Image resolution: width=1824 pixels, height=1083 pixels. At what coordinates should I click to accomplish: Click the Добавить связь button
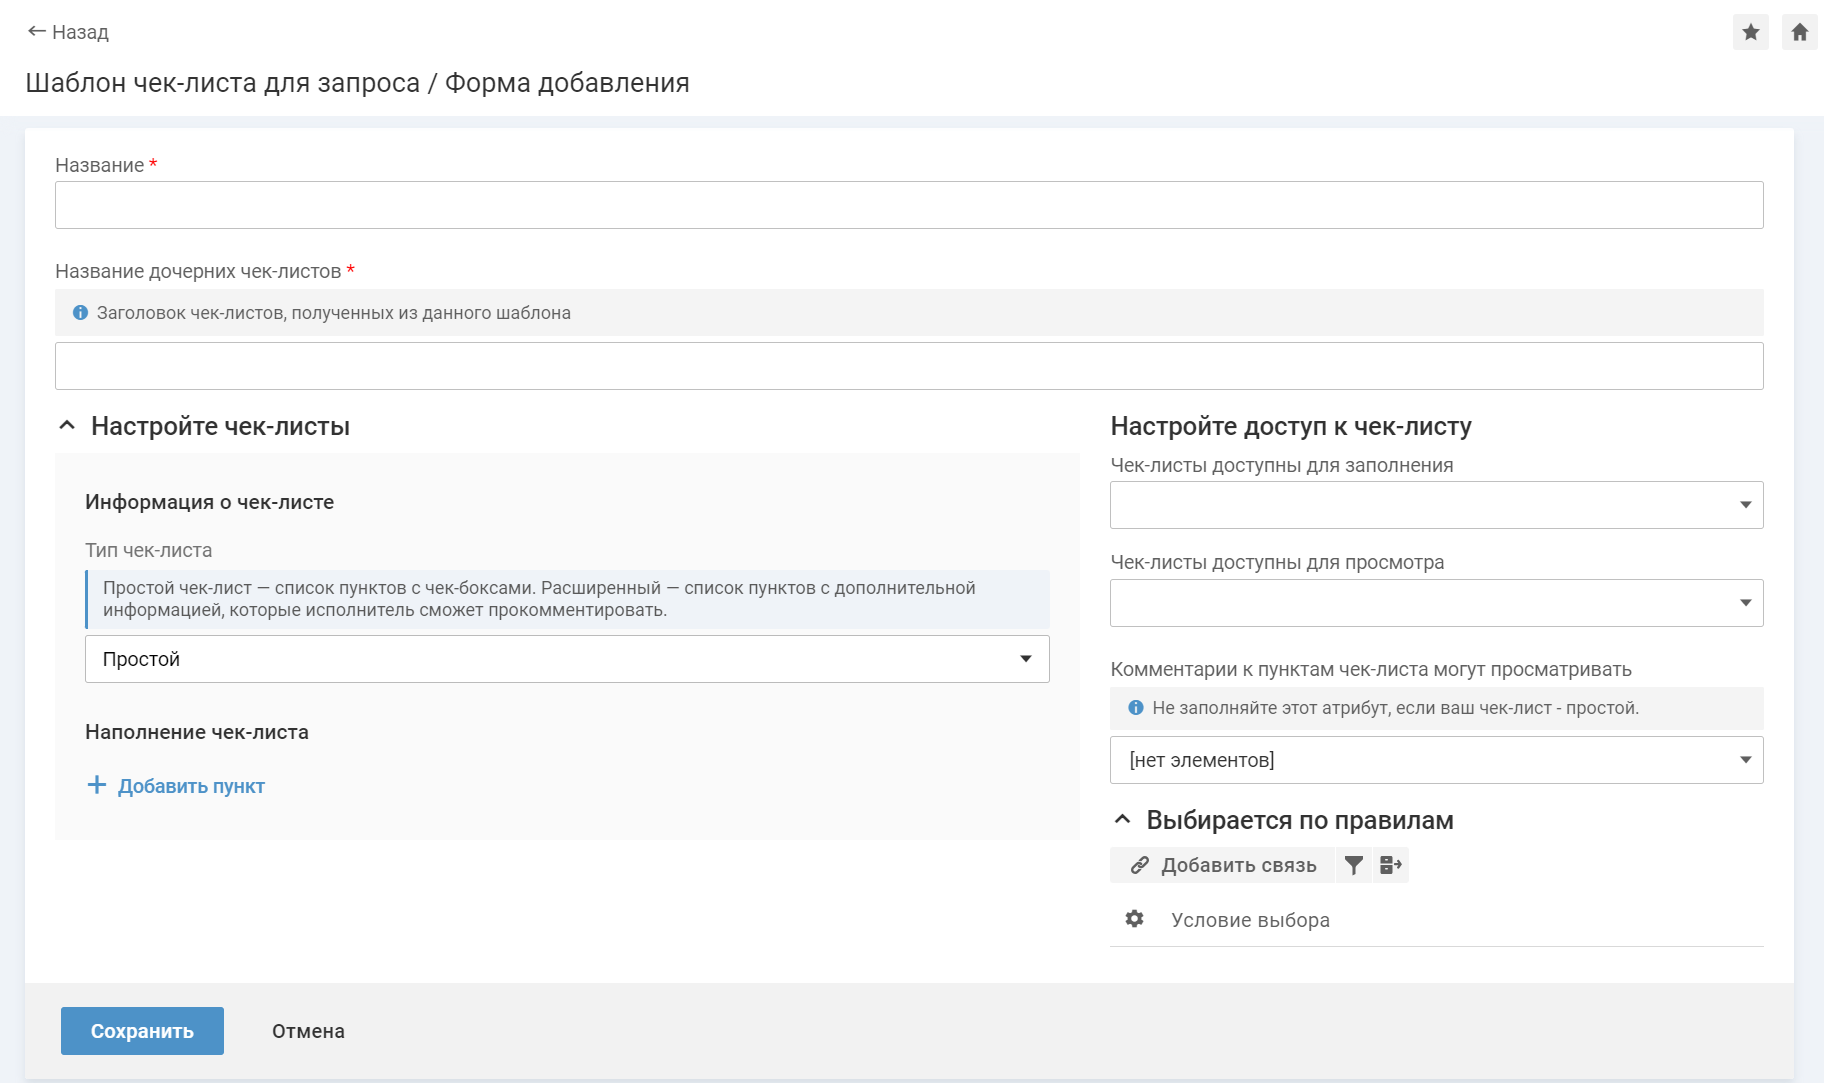tap(1223, 865)
